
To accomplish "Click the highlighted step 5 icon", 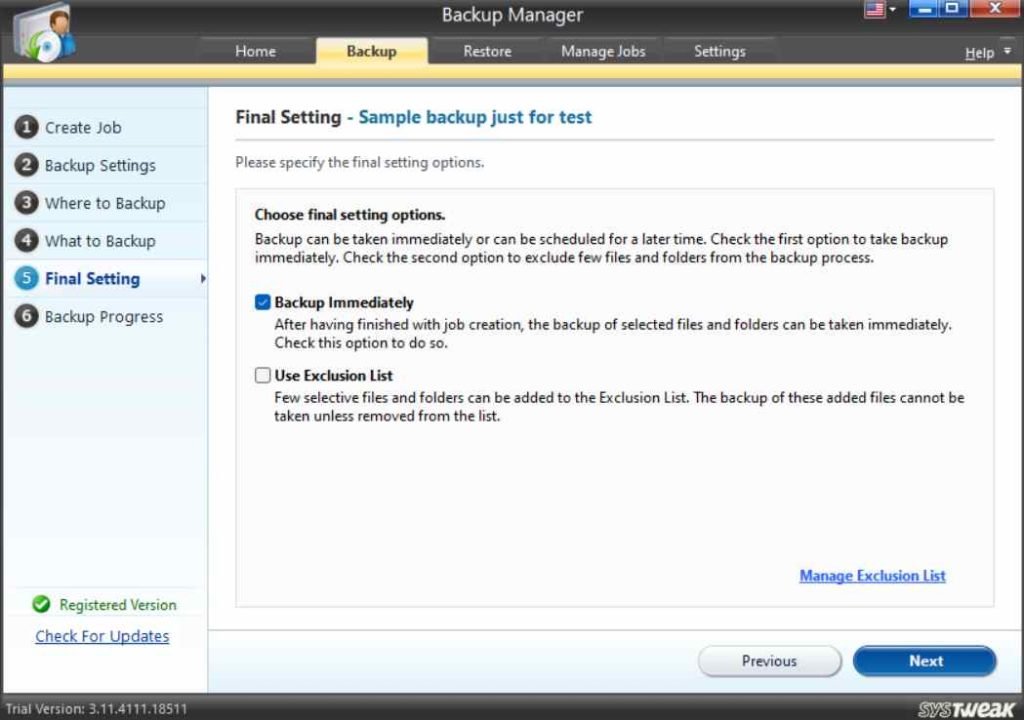I will [26, 278].
